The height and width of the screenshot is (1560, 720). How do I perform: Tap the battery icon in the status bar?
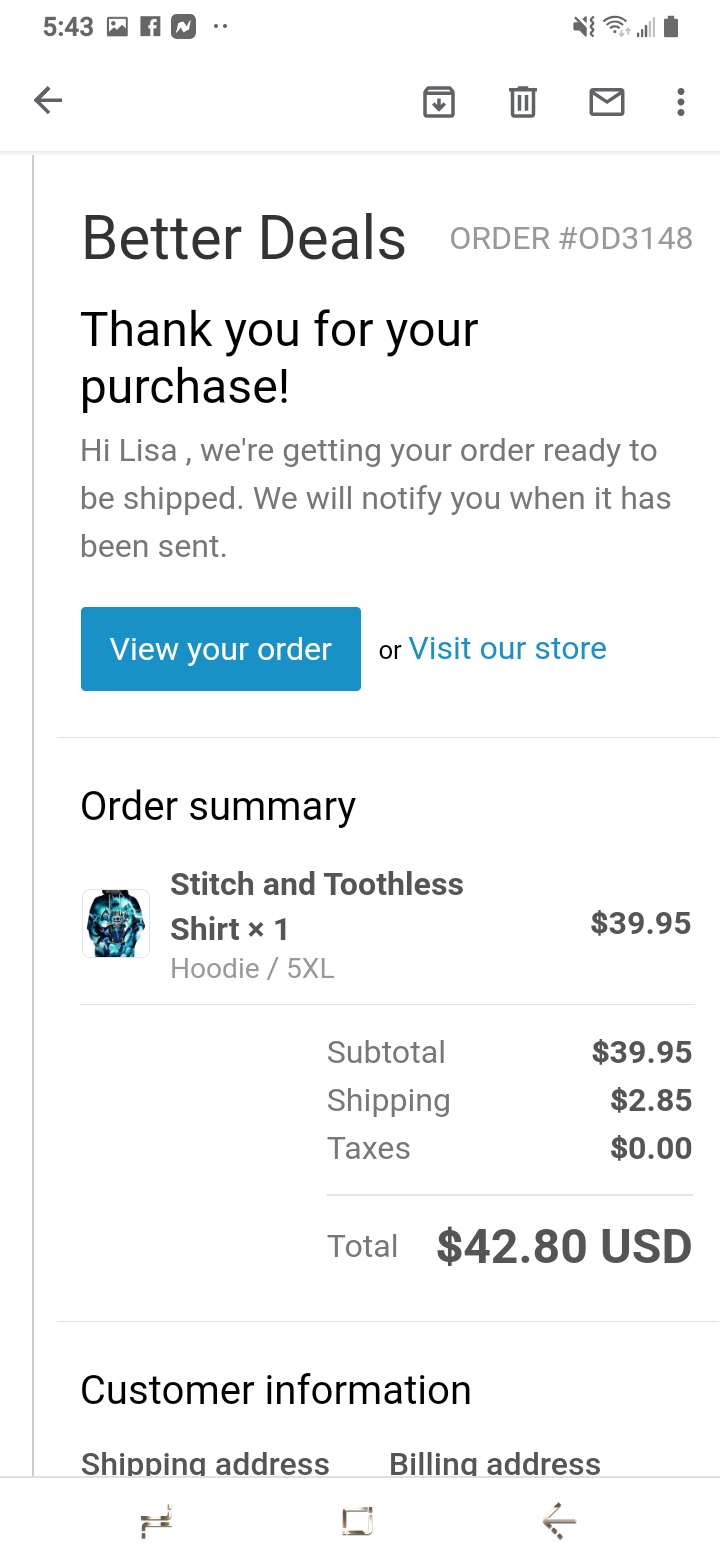[671, 28]
